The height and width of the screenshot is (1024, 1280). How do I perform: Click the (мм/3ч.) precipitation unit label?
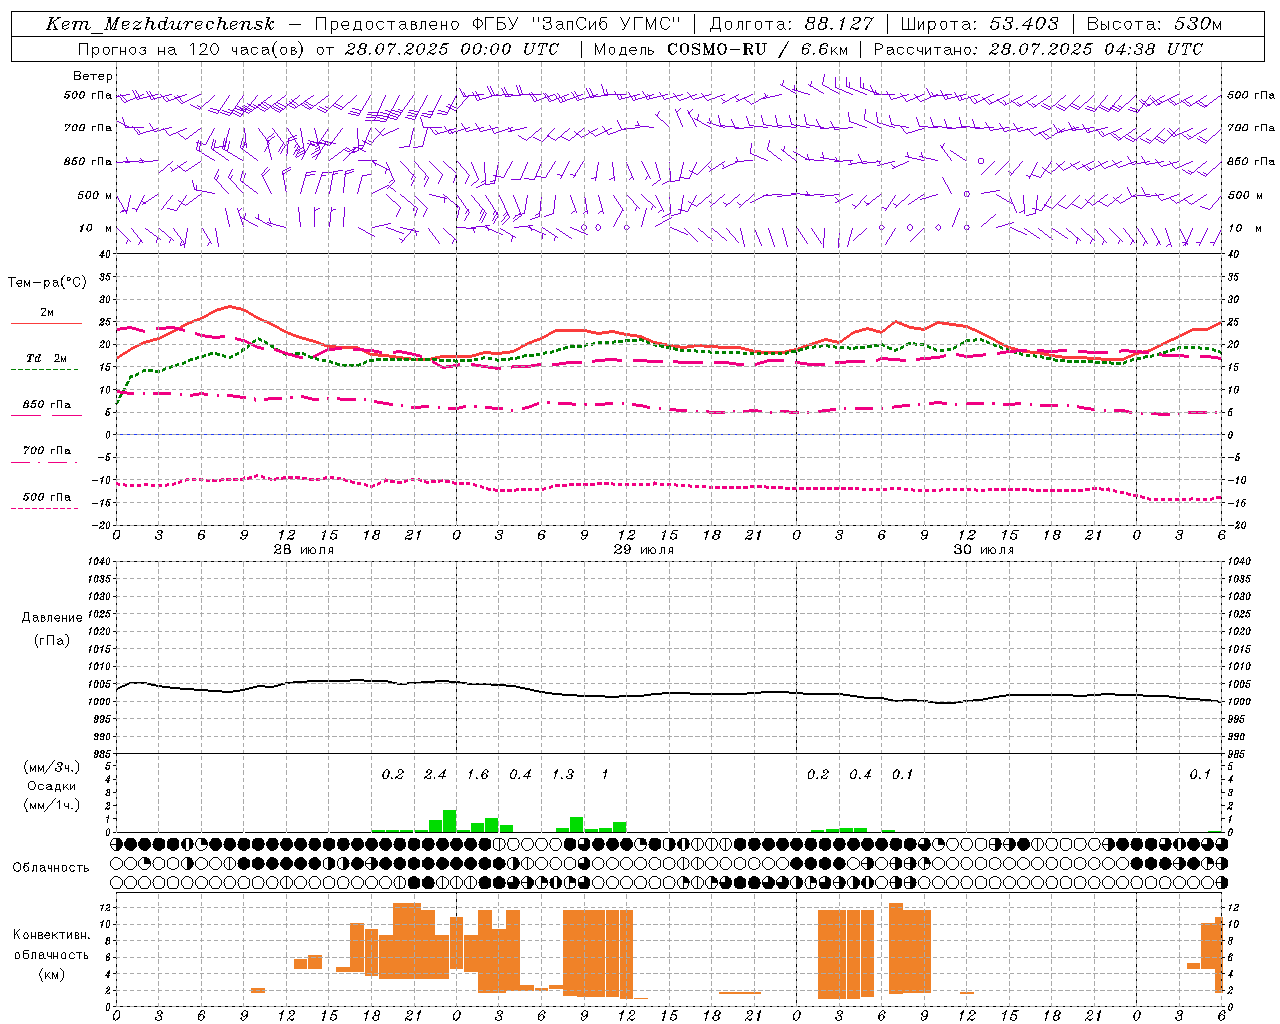[52, 767]
